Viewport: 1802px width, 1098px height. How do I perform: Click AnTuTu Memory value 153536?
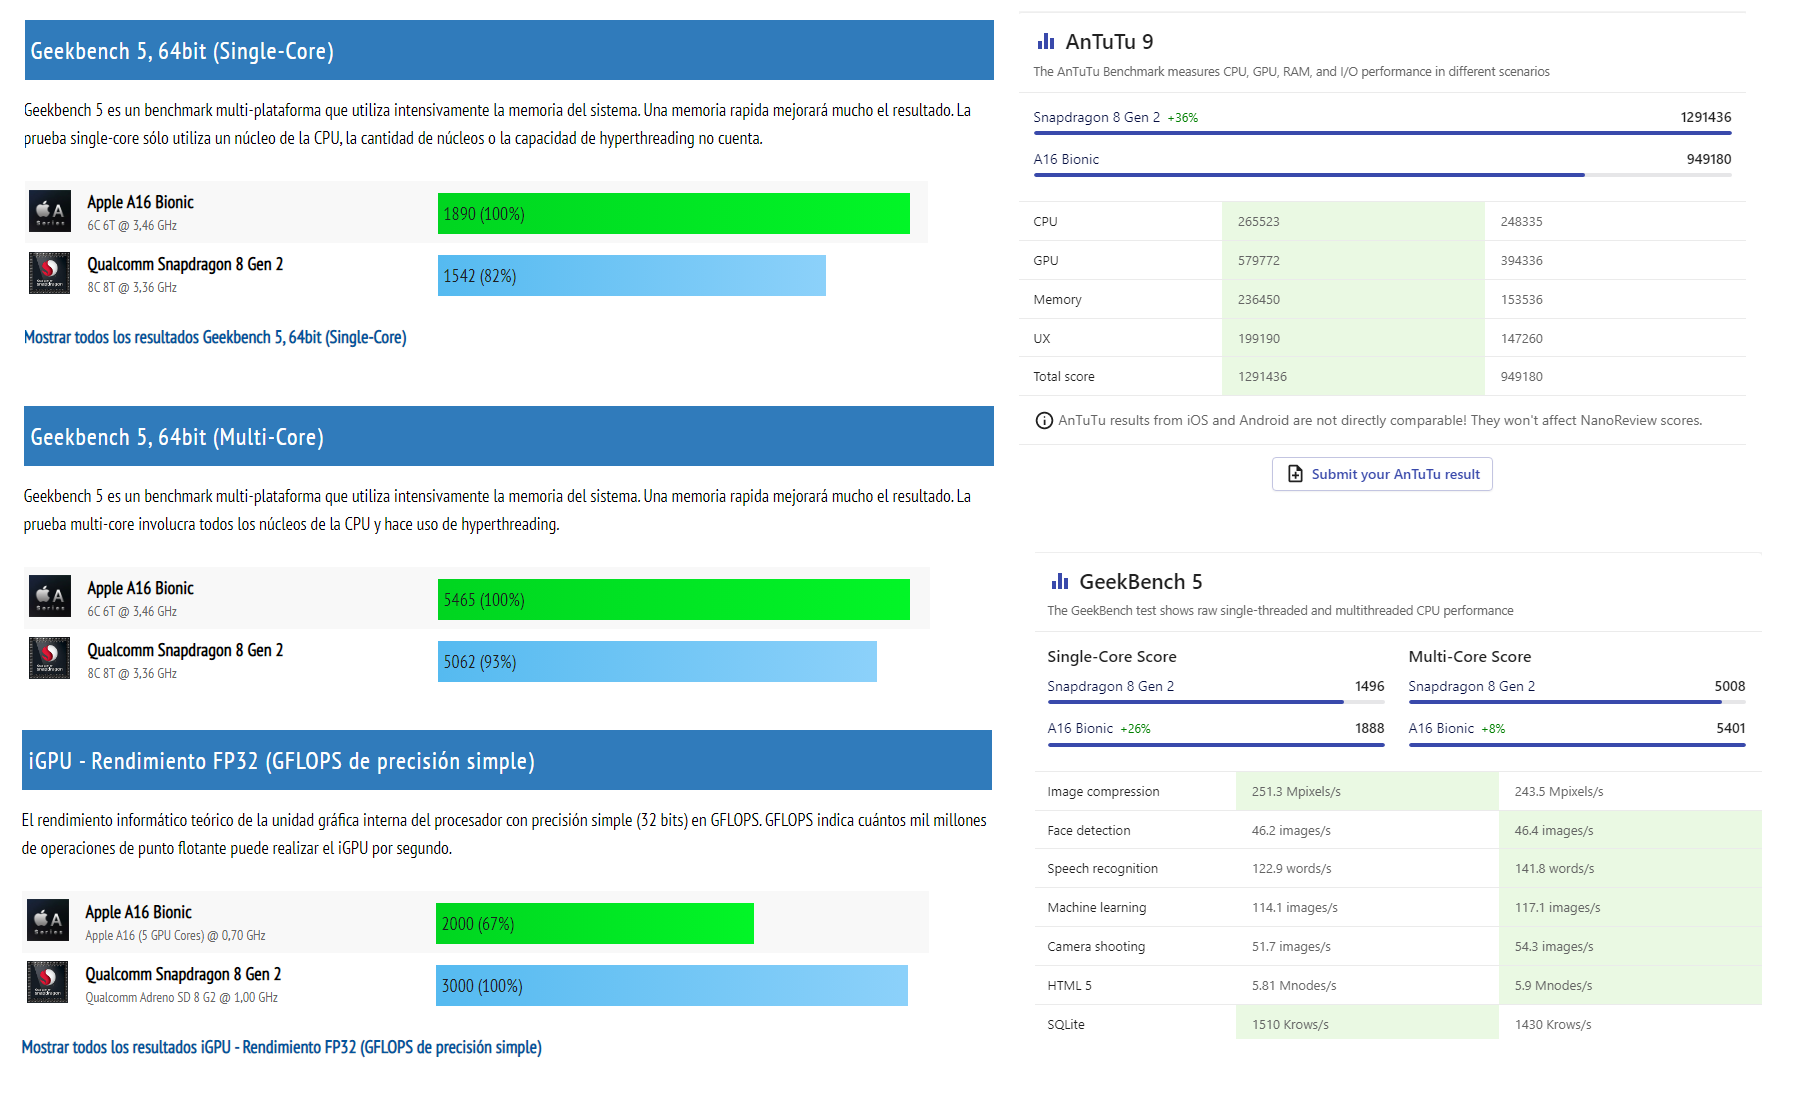1521,300
